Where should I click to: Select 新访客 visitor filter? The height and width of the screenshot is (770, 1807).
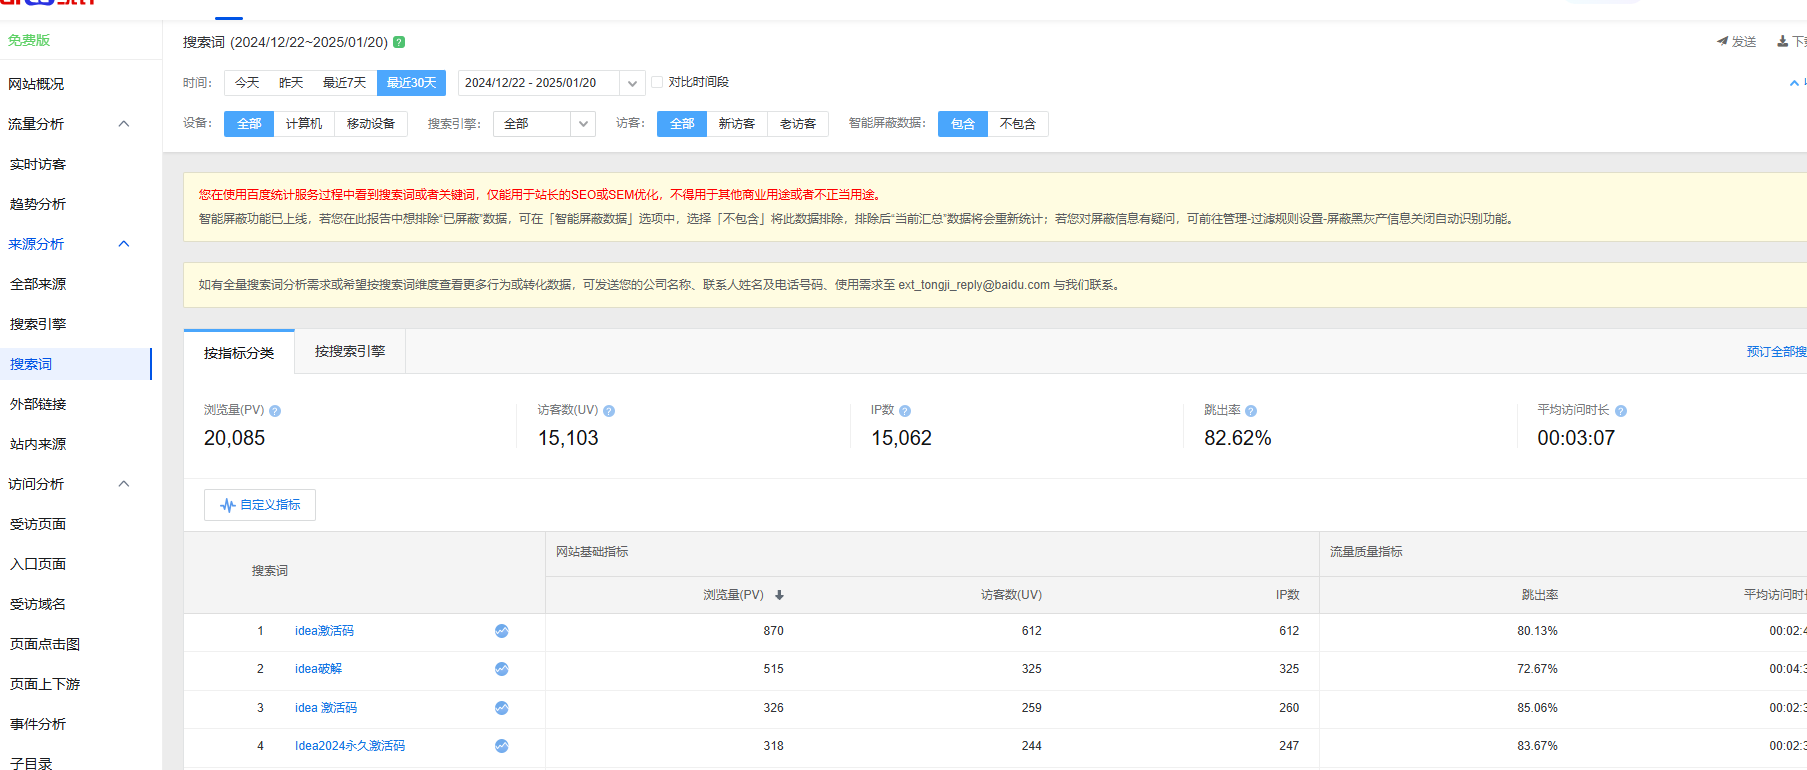pyautogui.click(x=737, y=124)
